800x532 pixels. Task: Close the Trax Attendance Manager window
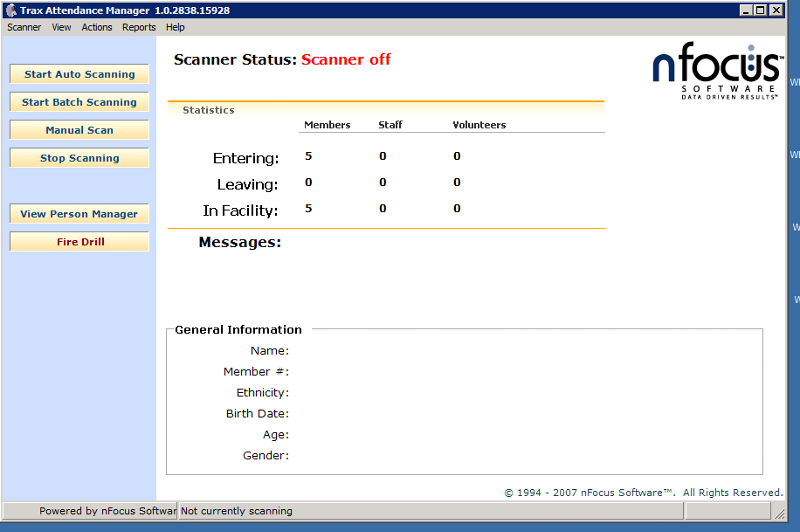click(776, 10)
